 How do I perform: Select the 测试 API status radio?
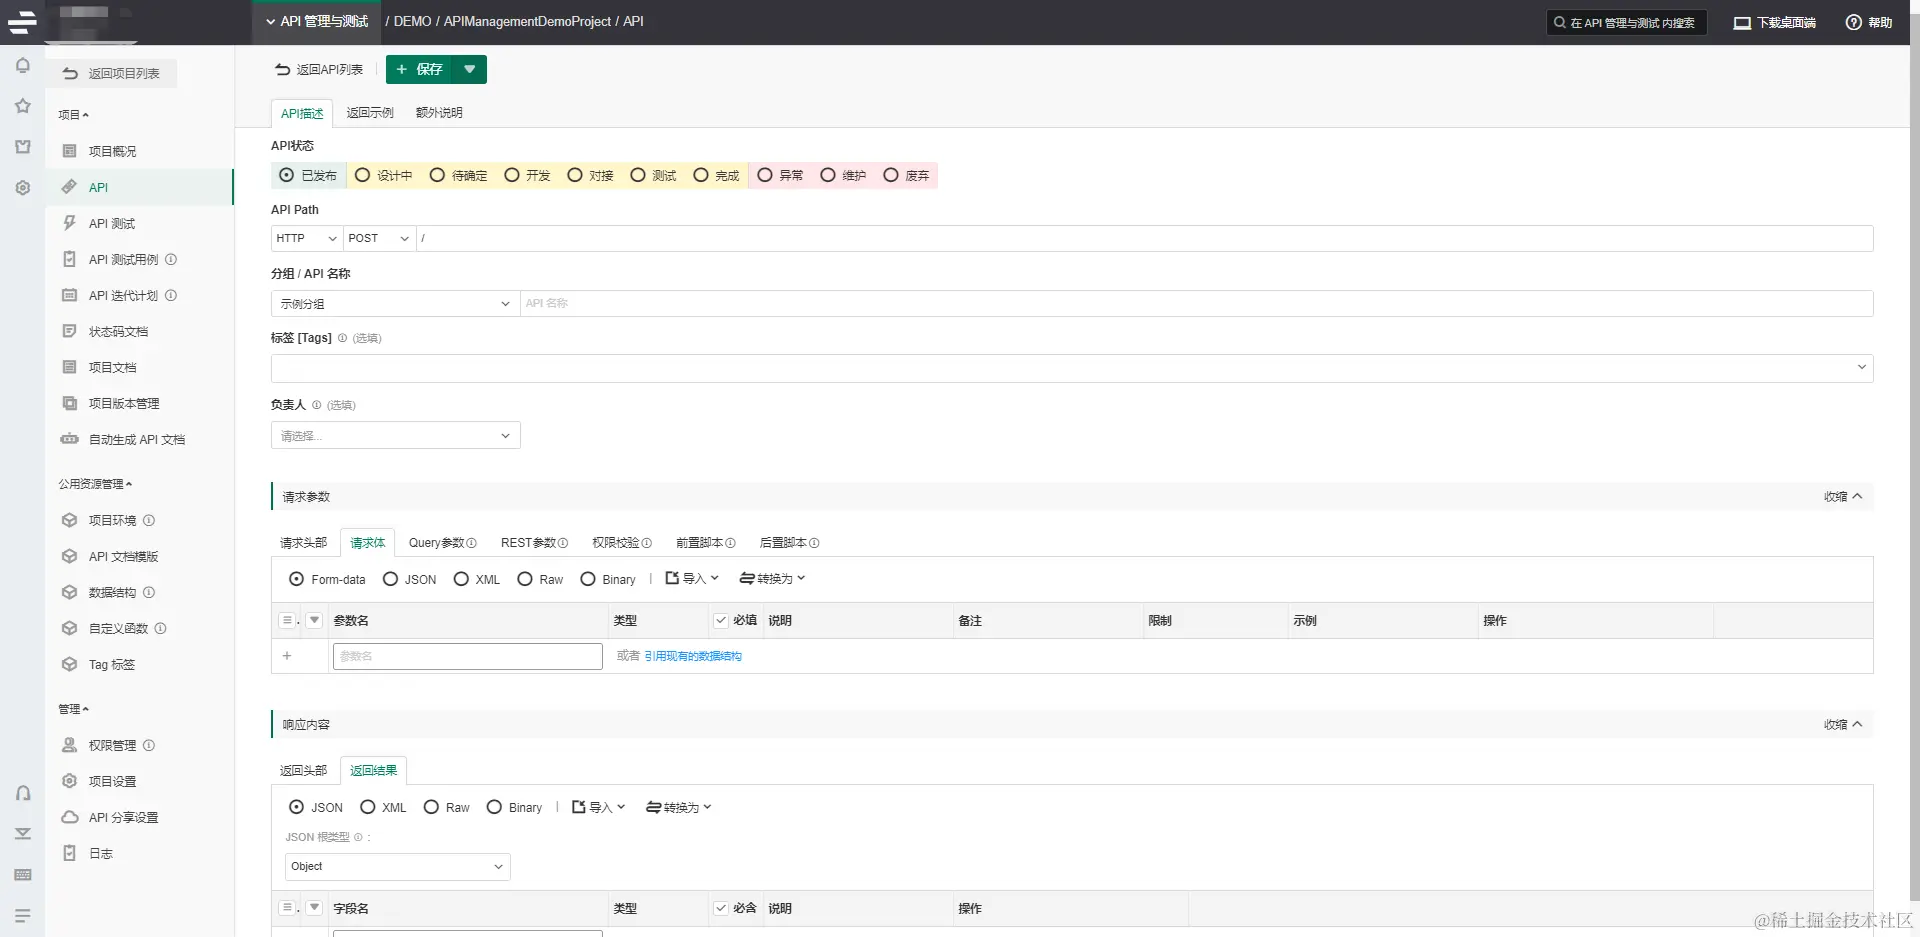point(637,175)
